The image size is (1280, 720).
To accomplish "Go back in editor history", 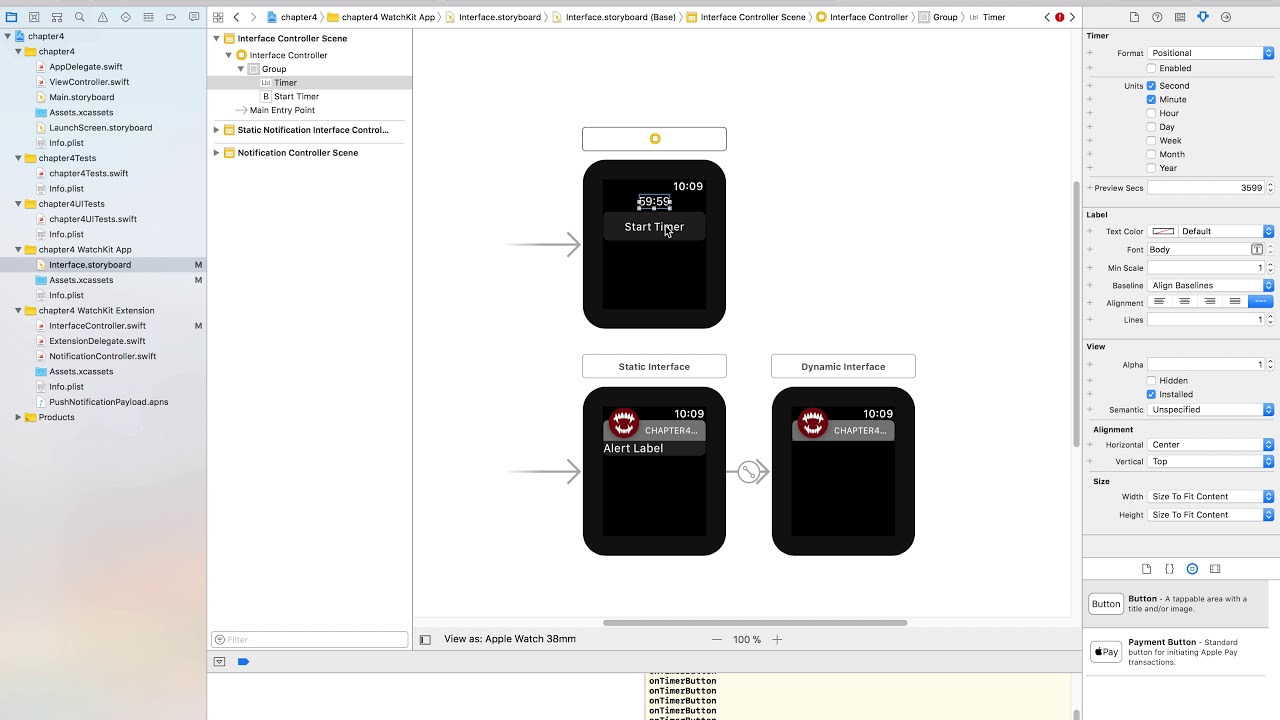I will tap(236, 17).
